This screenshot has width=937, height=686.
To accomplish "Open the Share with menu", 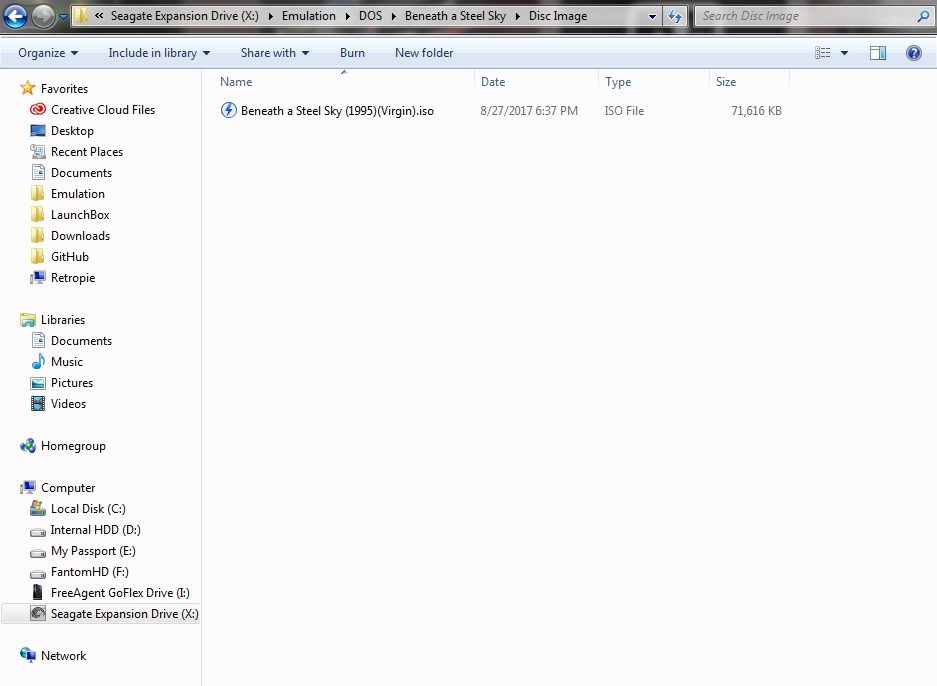I will pyautogui.click(x=275, y=53).
